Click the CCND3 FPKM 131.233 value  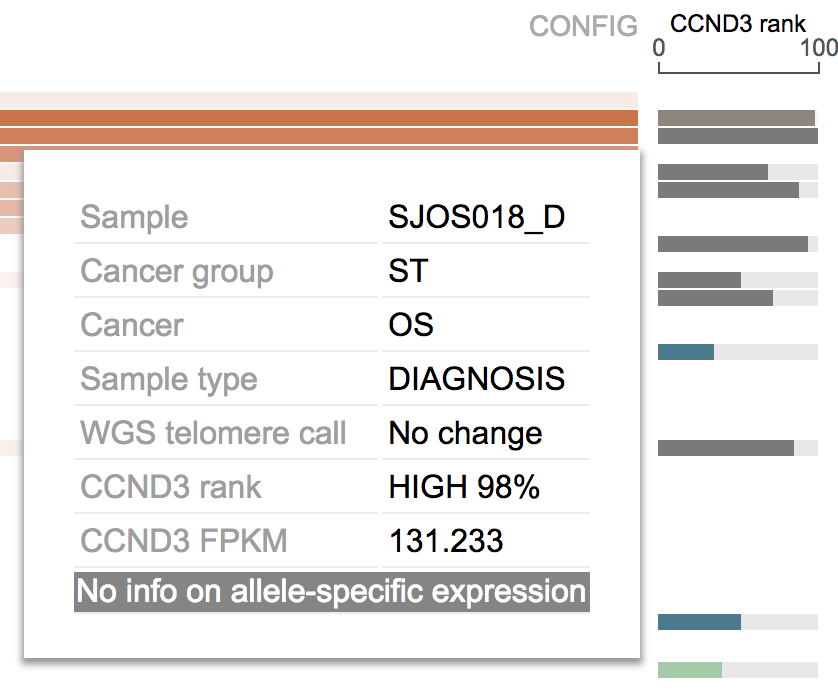[446, 541]
